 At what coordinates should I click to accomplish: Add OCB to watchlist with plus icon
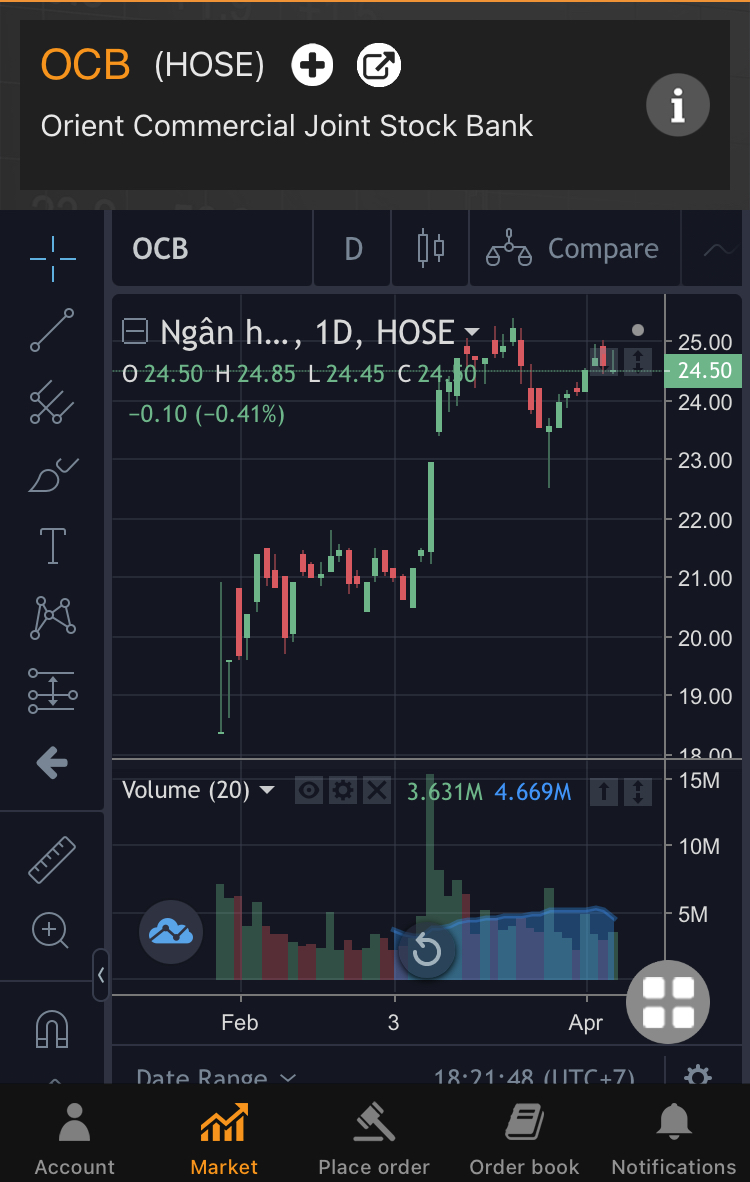[x=312, y=65]
